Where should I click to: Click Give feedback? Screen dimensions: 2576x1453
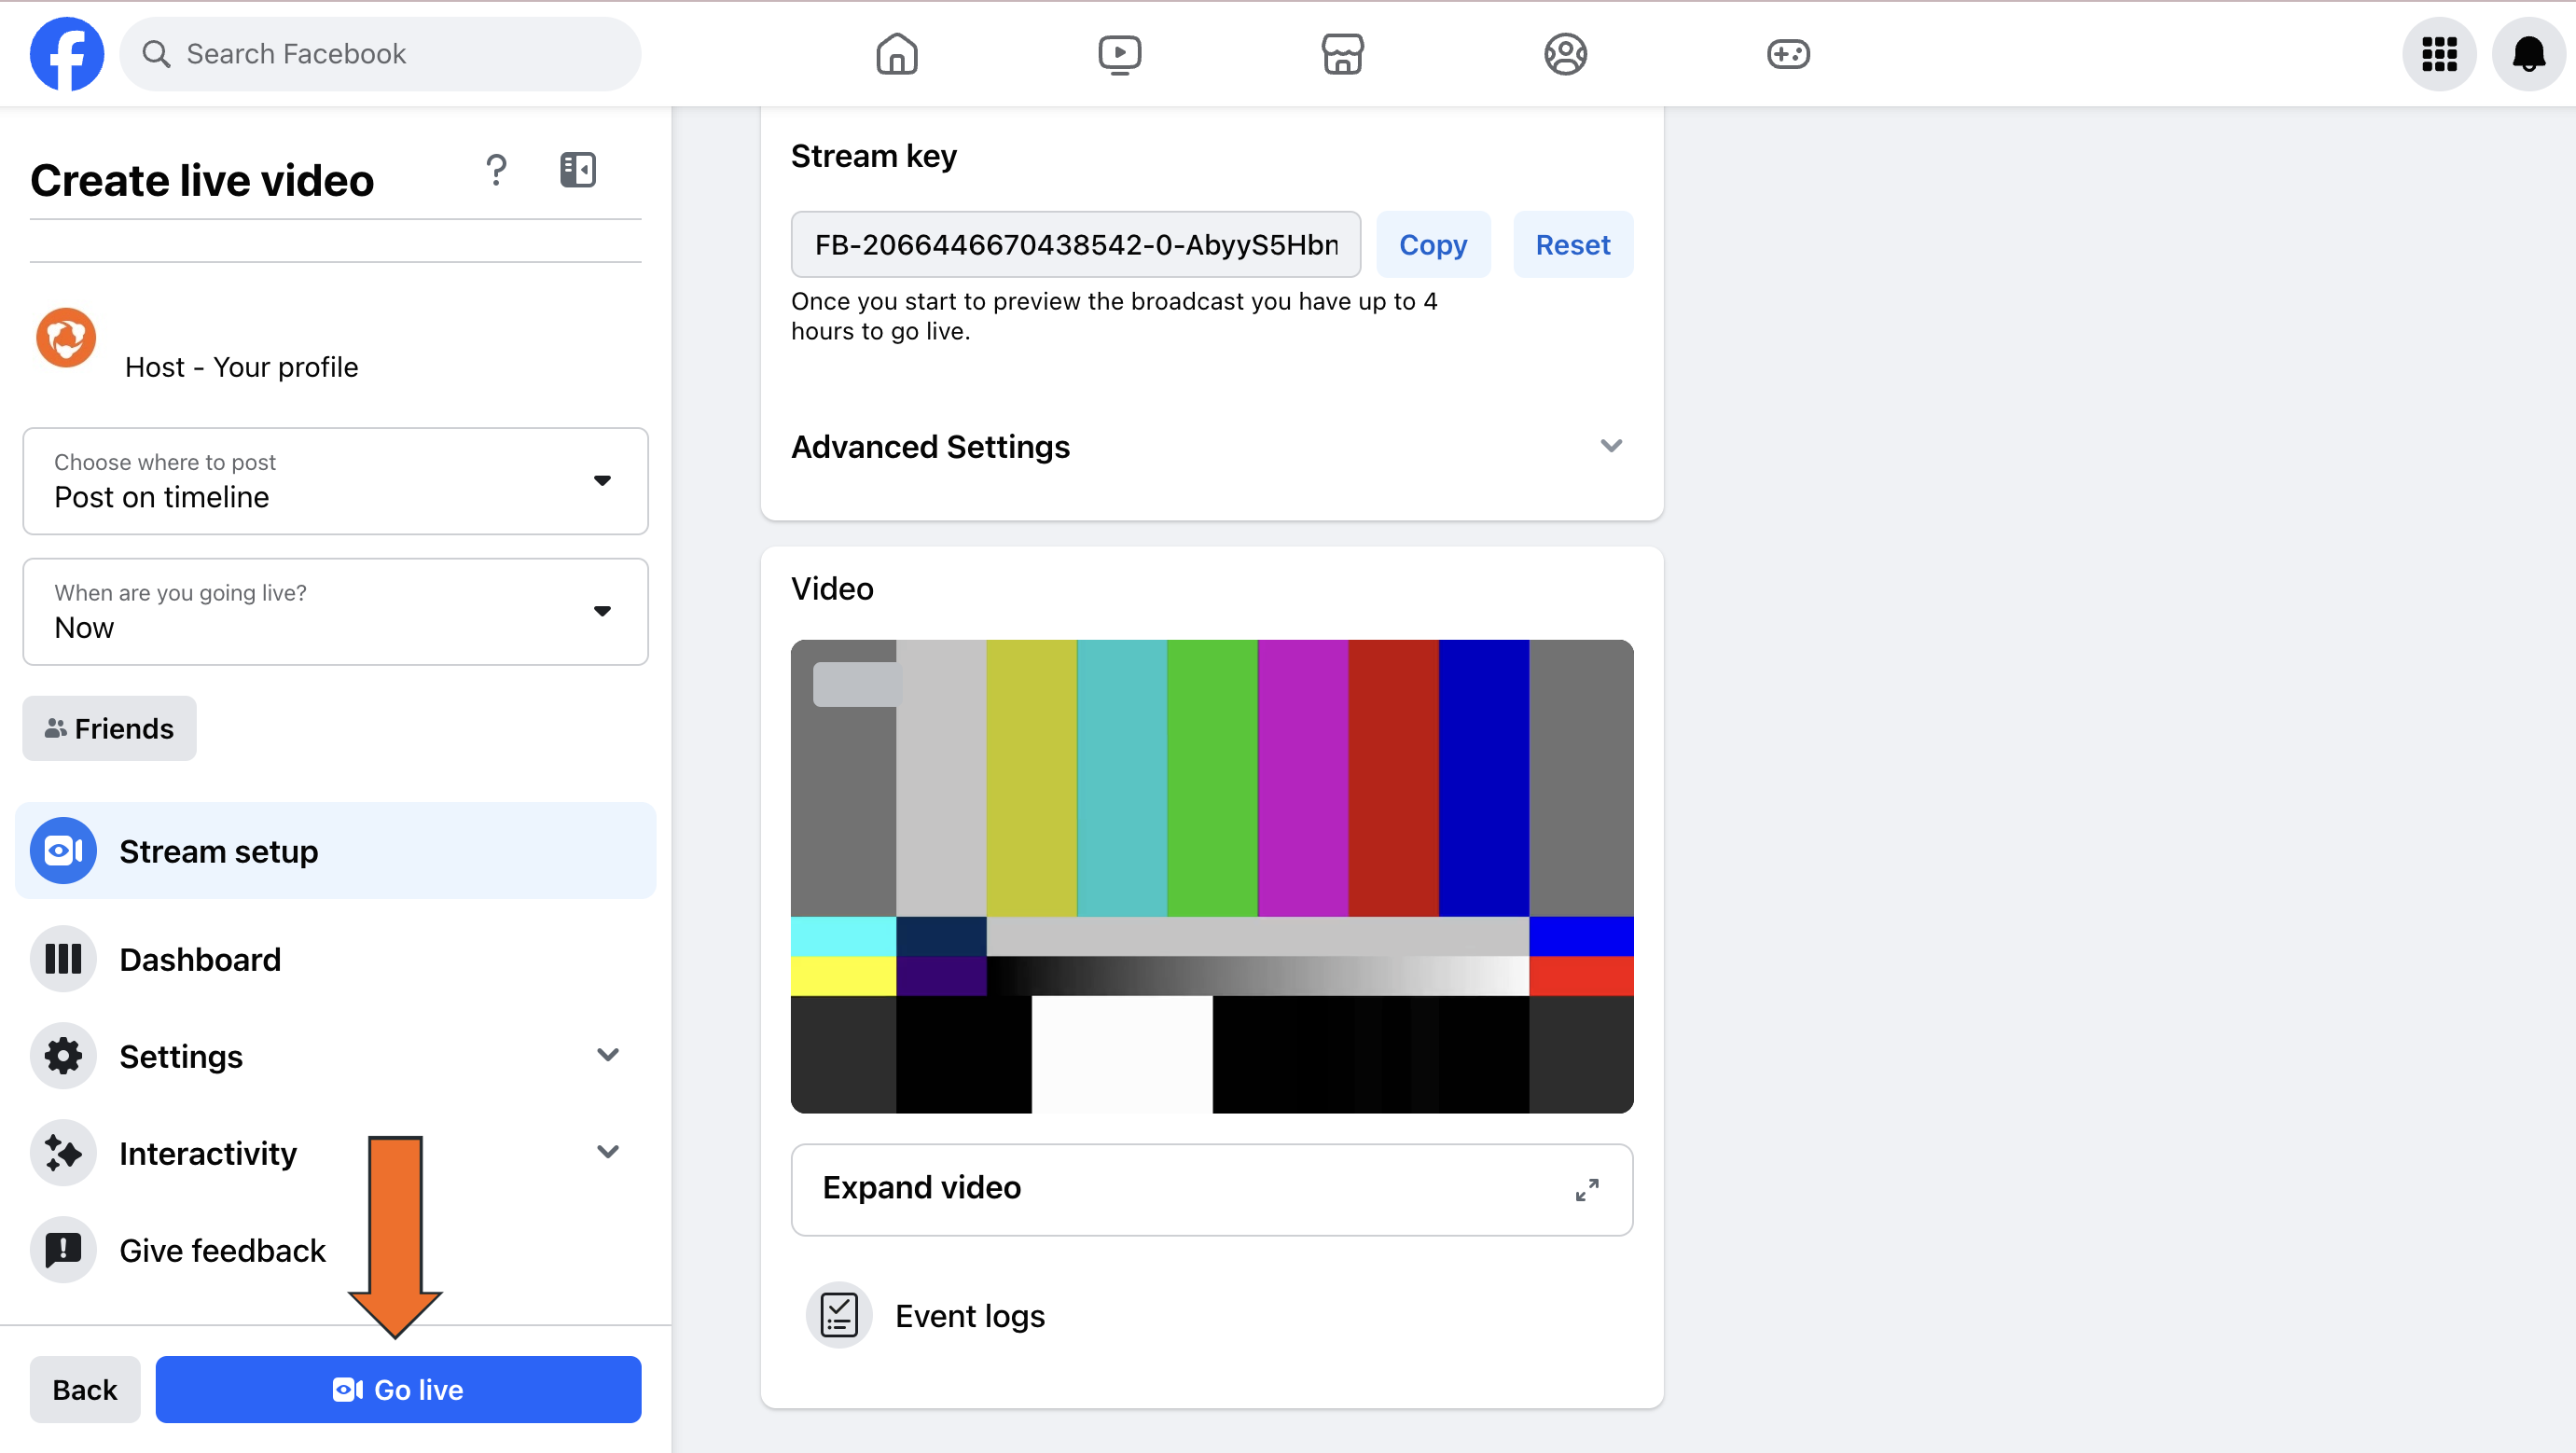tap(335, 1250)
